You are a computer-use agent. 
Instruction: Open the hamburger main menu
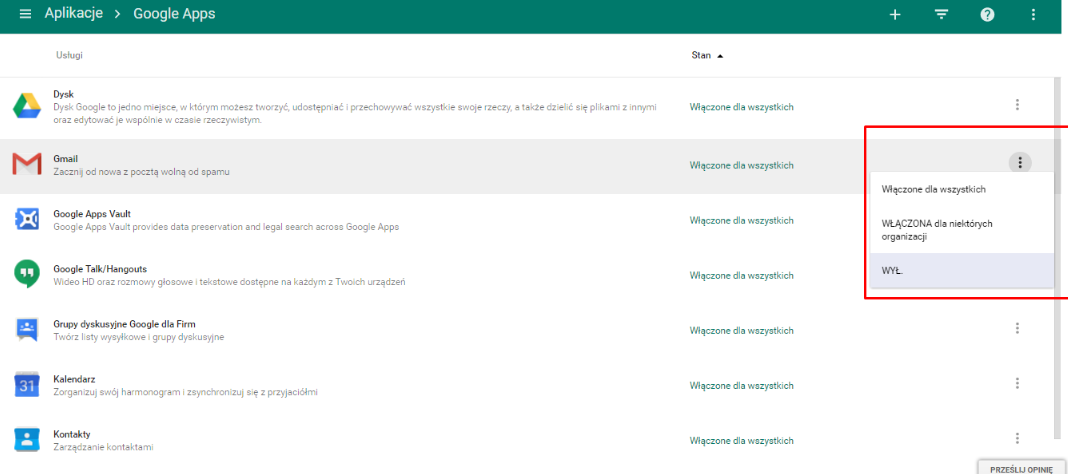coord(25,14)
